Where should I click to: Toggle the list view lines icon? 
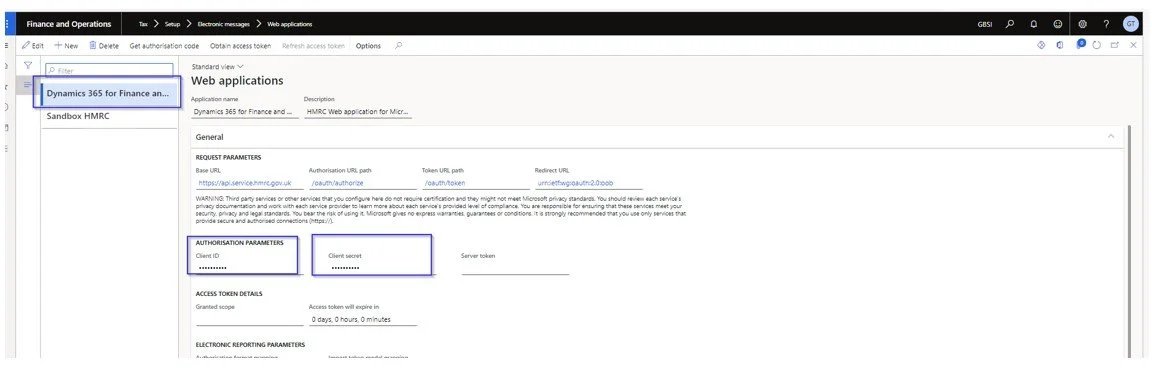coord(28,84)
